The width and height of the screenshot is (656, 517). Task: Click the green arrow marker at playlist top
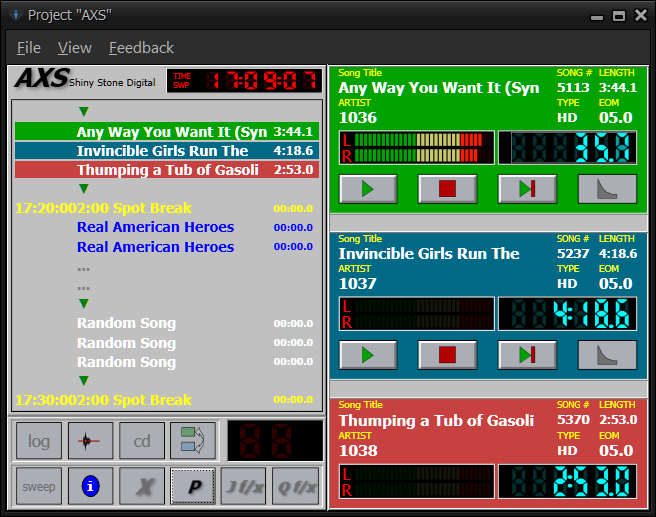84,112
